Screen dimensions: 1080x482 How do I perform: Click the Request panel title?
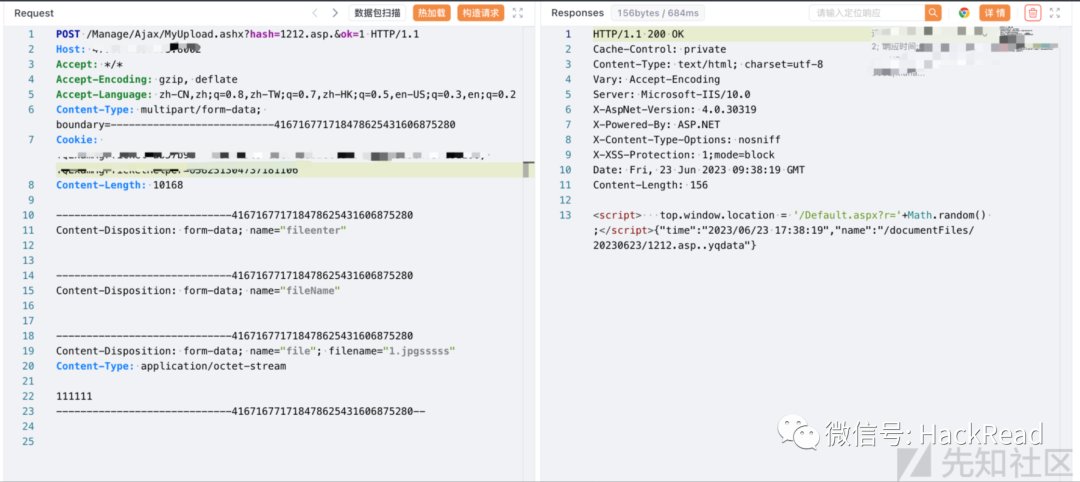pyautogui.click(x=34, y=13)
